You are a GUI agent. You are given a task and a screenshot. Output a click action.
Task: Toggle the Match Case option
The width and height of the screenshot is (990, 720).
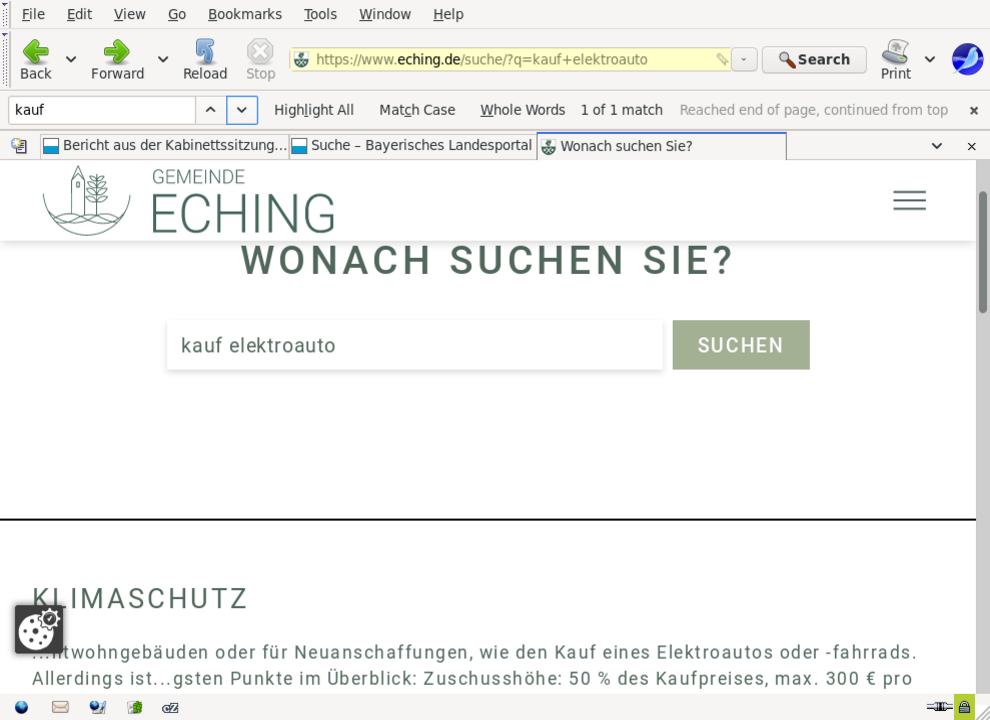(417, 110)
